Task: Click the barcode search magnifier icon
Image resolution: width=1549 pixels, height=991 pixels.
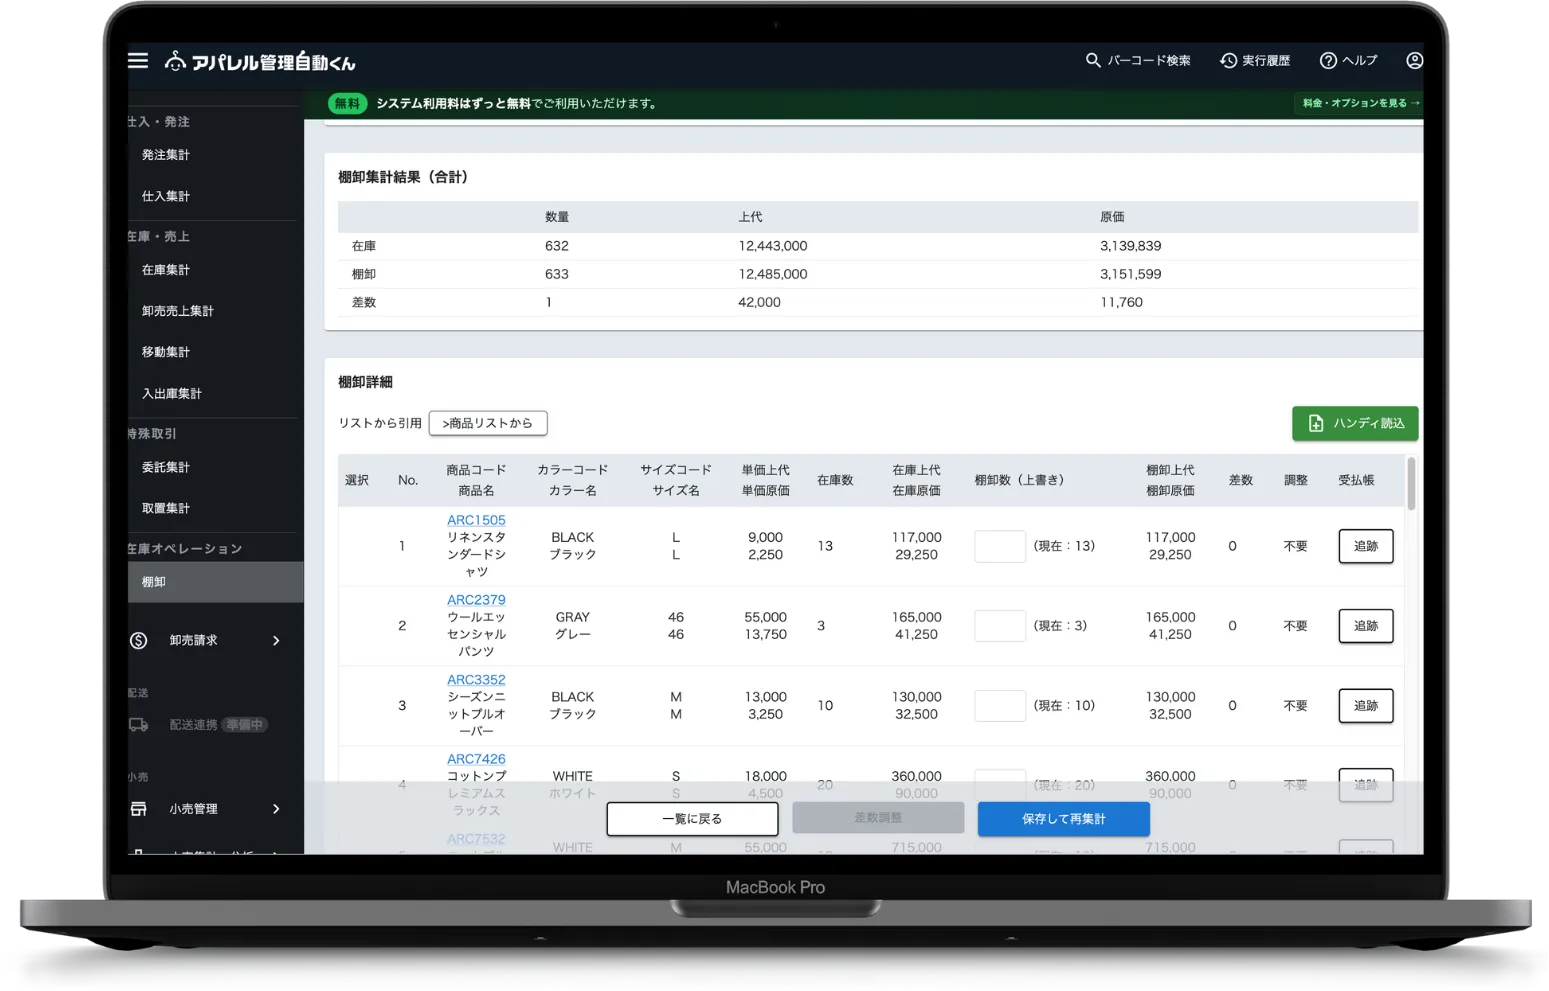Action: 1093,61
